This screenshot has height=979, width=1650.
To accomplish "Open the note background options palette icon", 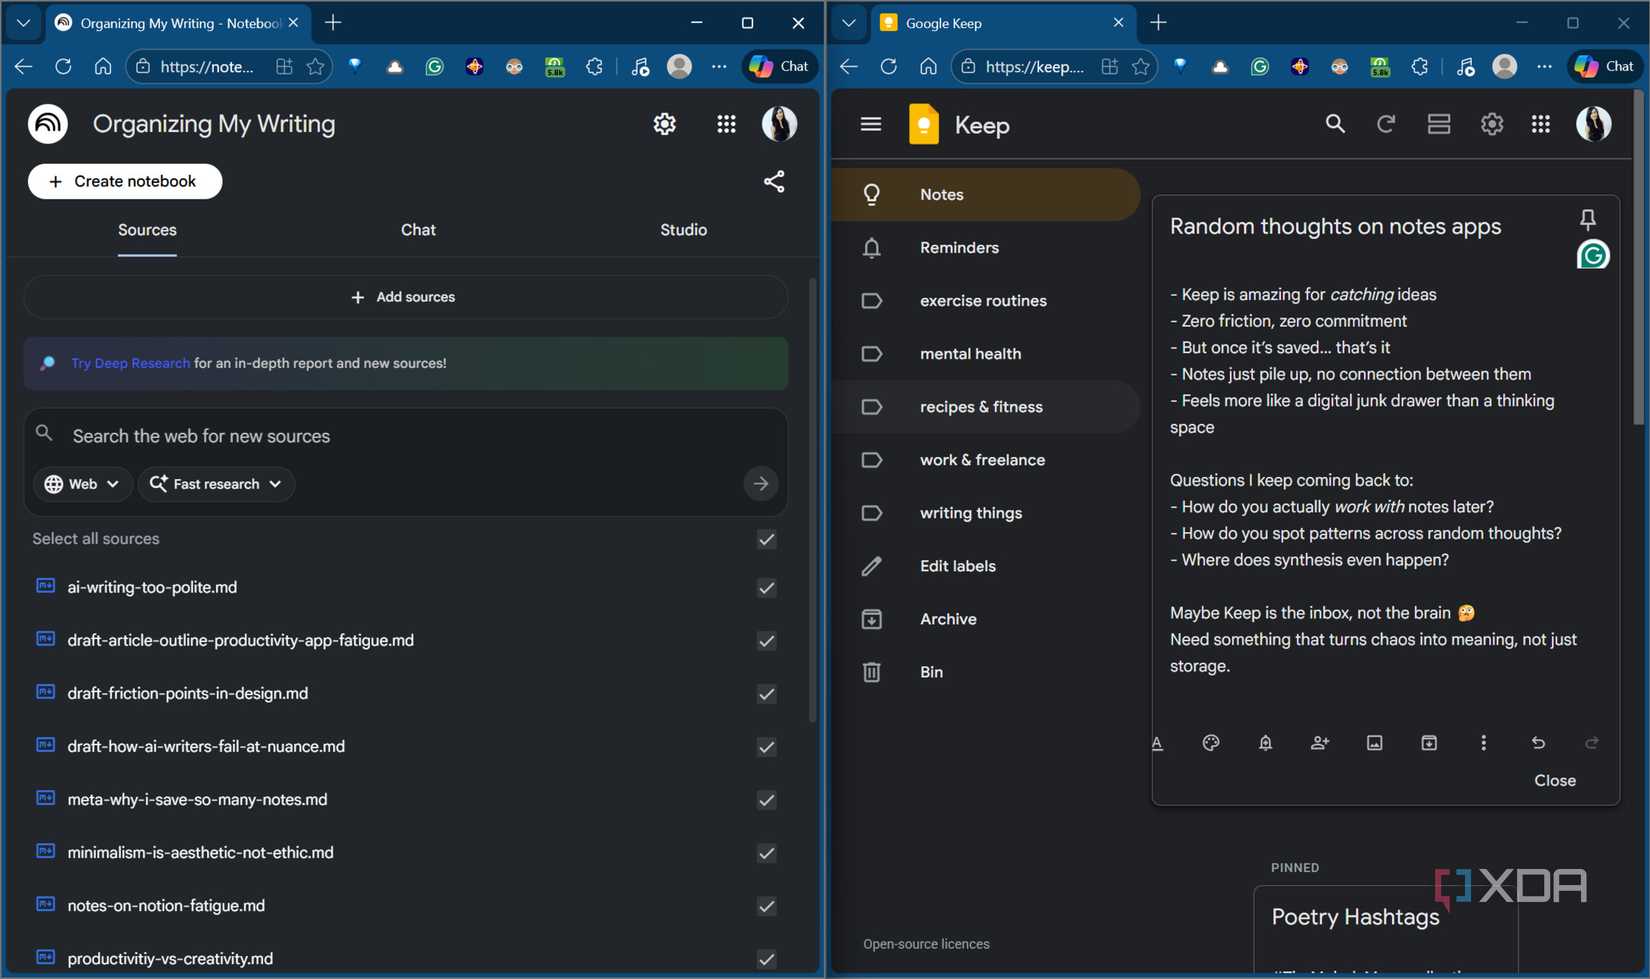I will [x=1211, y=743].
